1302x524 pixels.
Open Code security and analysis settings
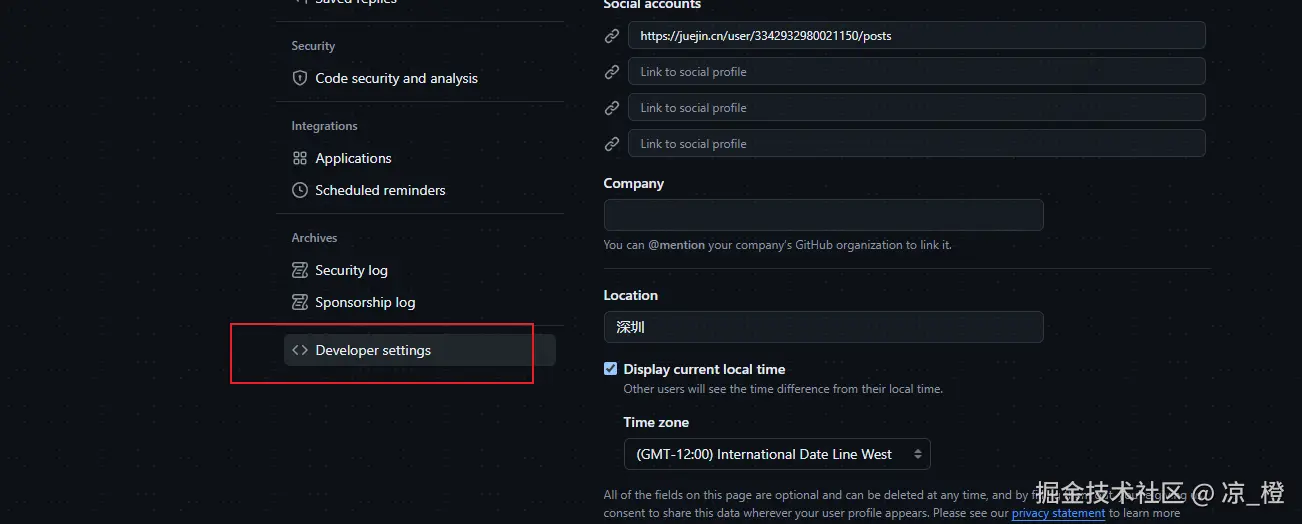coord(396,78)
